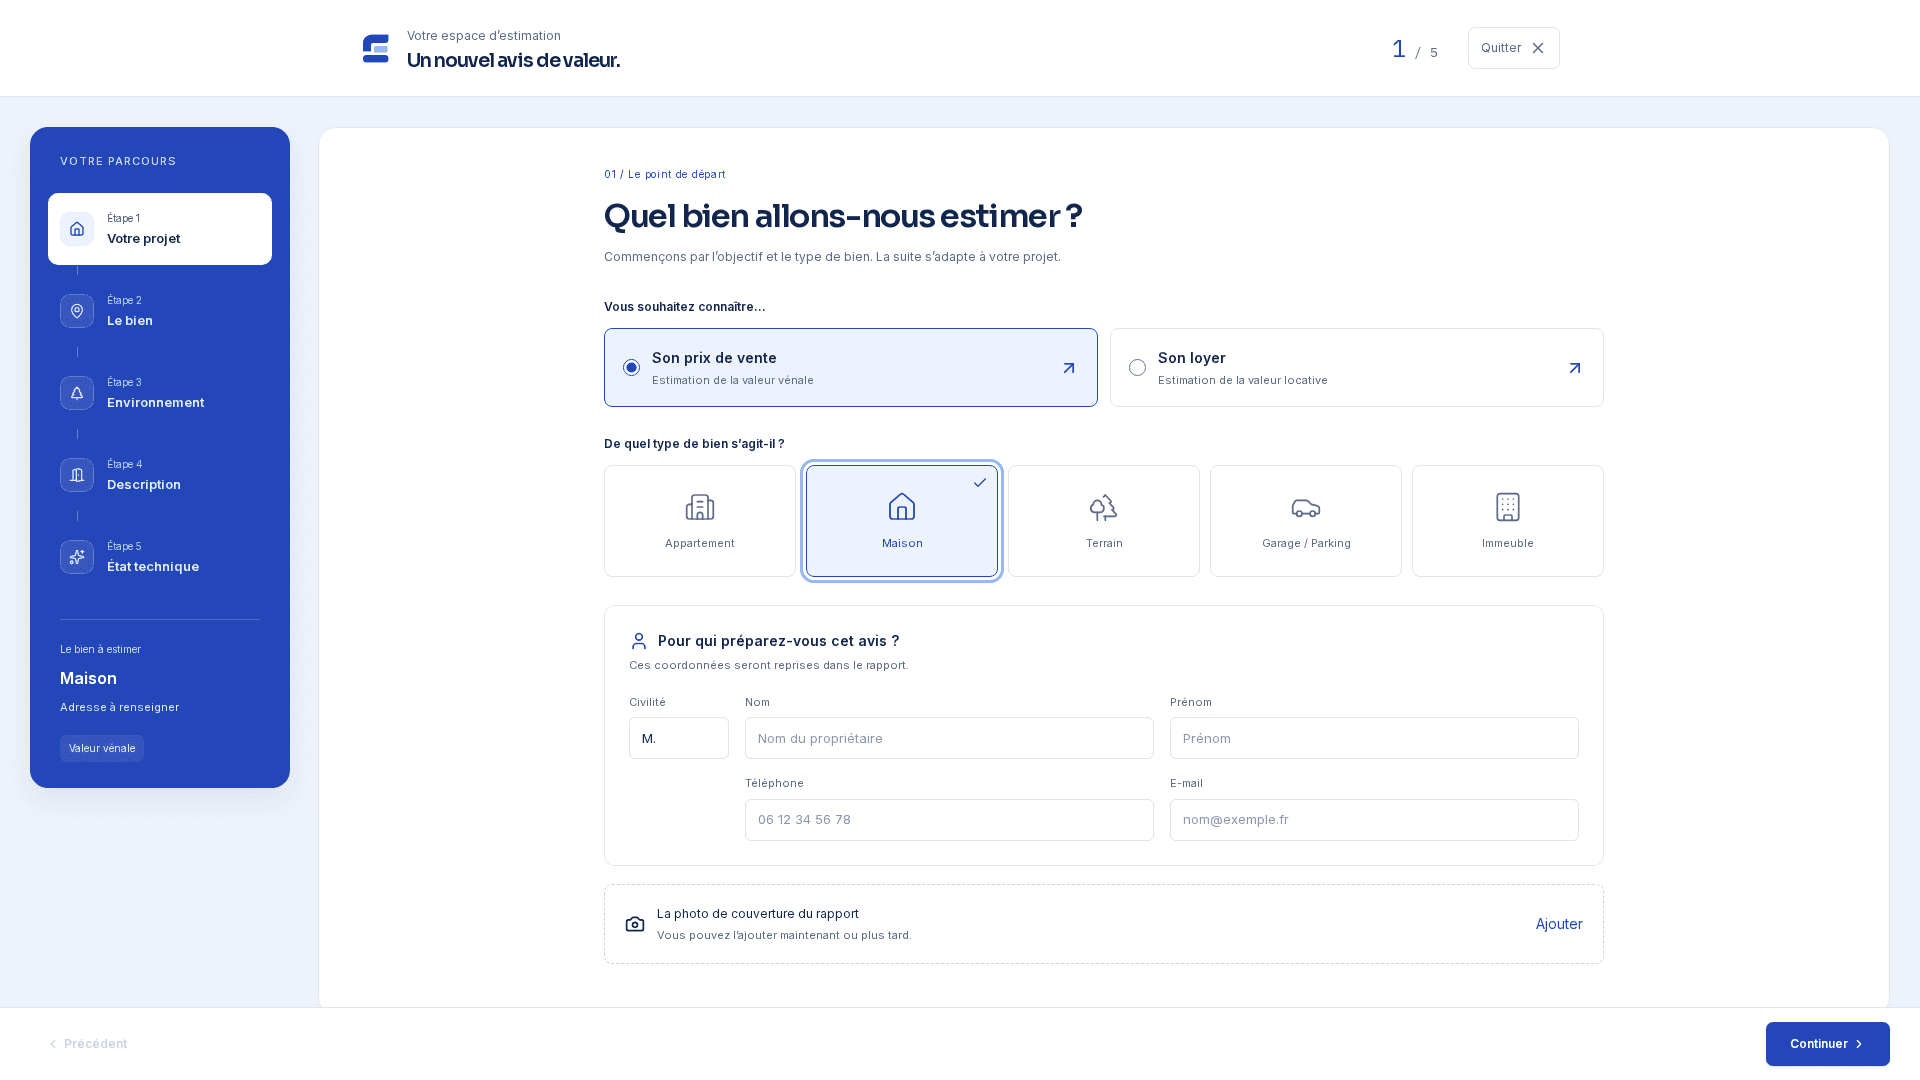Click the Continuer button

pyautogui.click(x=1828, y=1044)
